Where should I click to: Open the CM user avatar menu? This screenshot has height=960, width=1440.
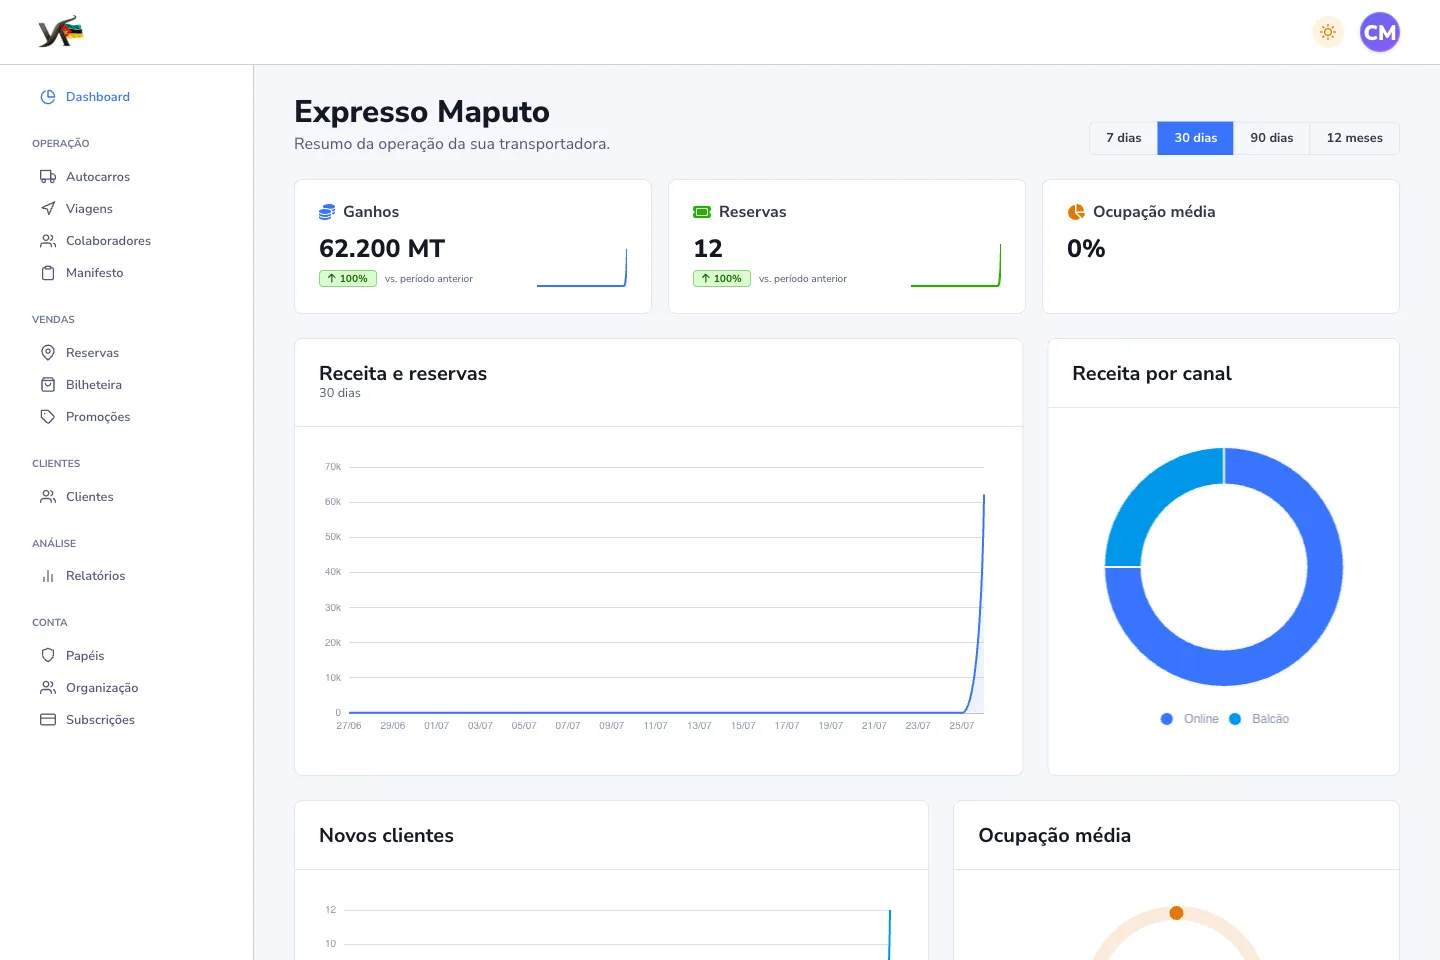(x=1380, y=32)
